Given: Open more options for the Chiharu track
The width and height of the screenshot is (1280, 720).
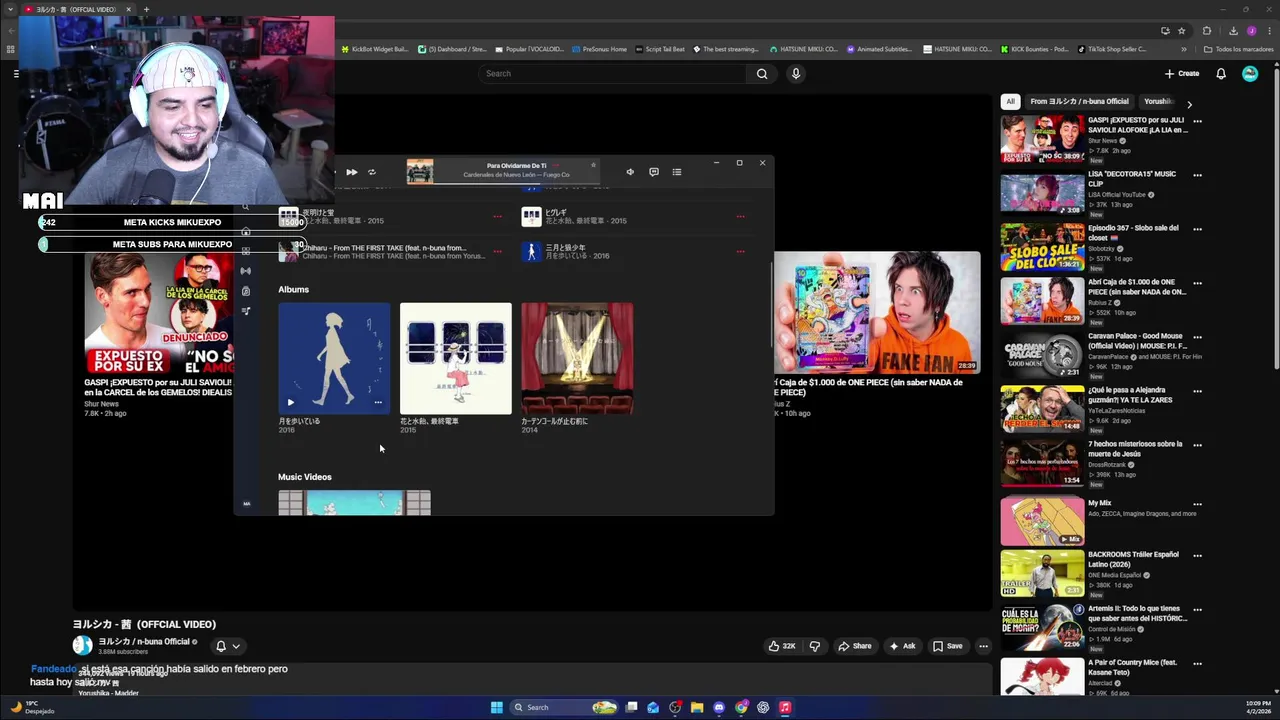Looking at the screenshot, I should click(497, 252).
